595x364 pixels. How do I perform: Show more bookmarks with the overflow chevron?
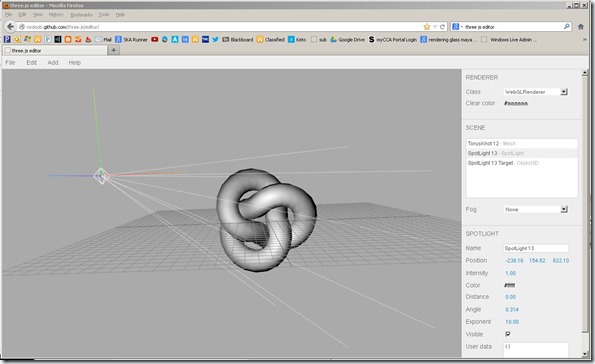pos(585,39)
